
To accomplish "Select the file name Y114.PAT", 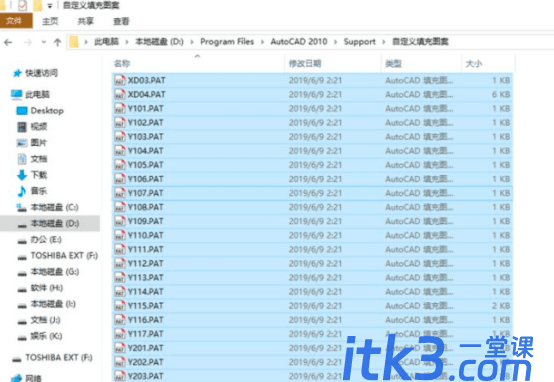I will [146, 292].
